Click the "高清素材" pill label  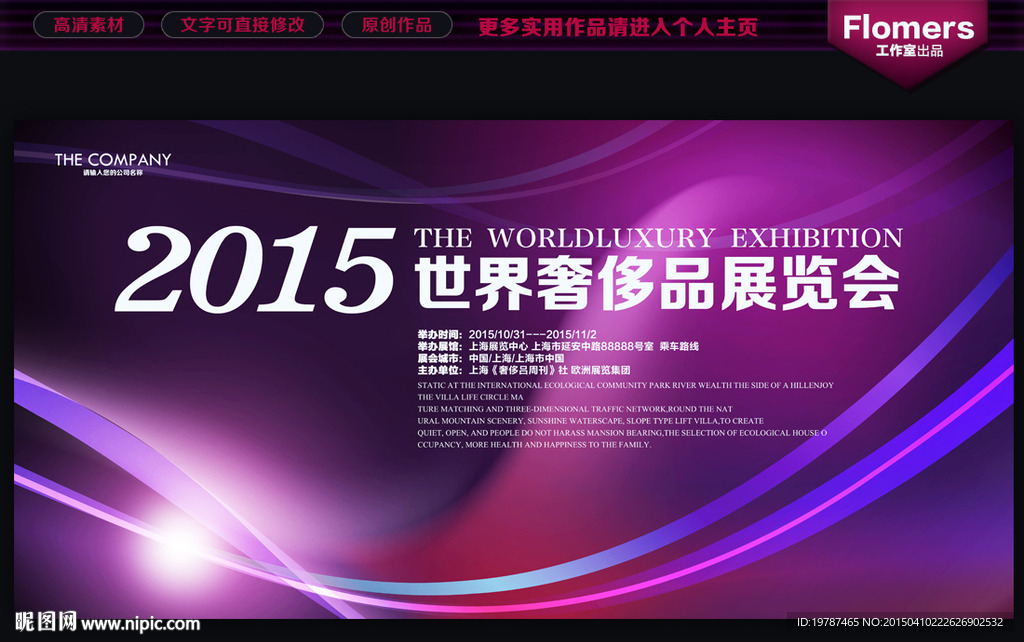pyautogui.click(x=89, y=25)
